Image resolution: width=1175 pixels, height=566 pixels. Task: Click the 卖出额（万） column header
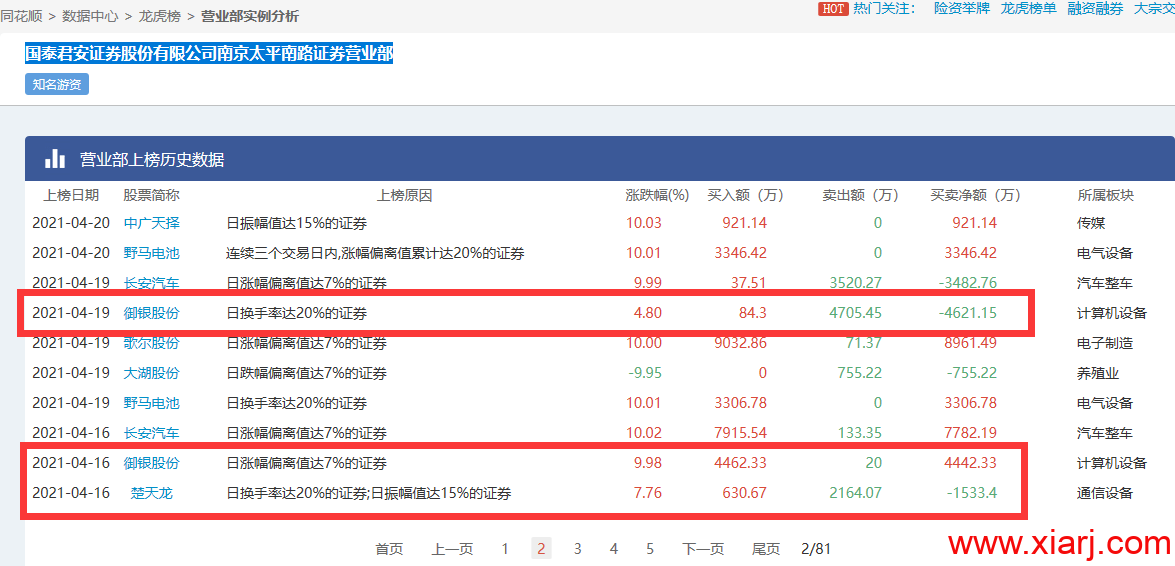[x=860, y=196]
